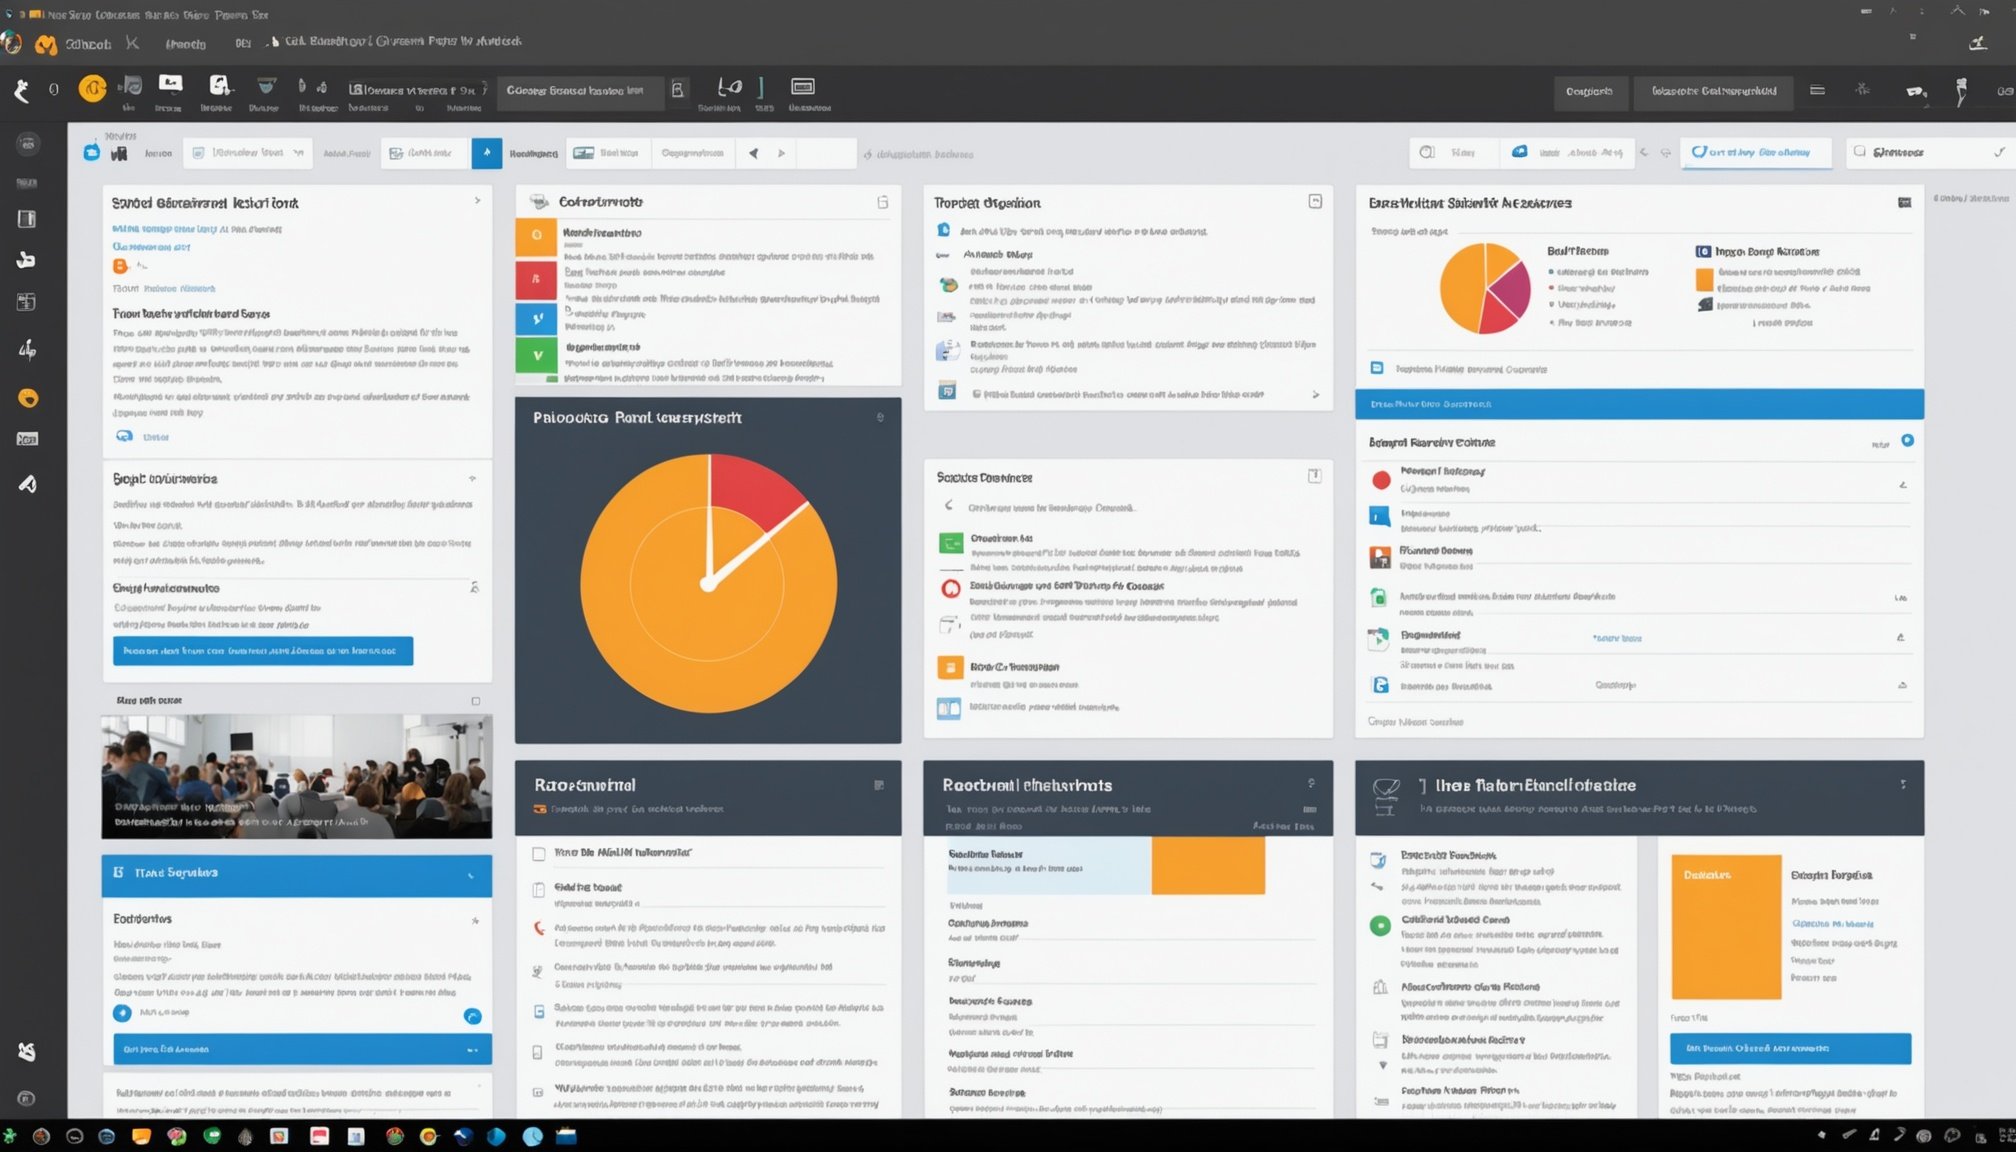Expand the top-right search box dropdown arrow

(x=1998, y=152)
